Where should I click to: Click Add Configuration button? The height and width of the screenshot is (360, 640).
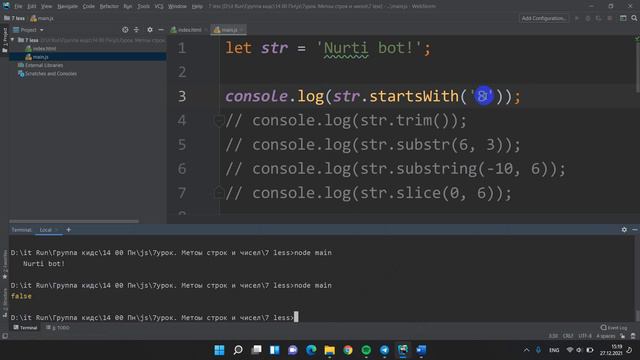tap(544, 18)
